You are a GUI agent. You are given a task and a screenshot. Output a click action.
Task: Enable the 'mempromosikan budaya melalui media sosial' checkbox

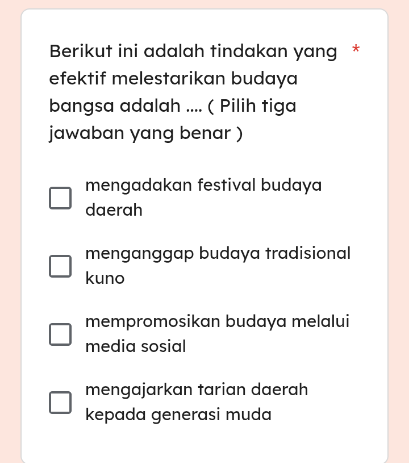[x=60, y=334]
